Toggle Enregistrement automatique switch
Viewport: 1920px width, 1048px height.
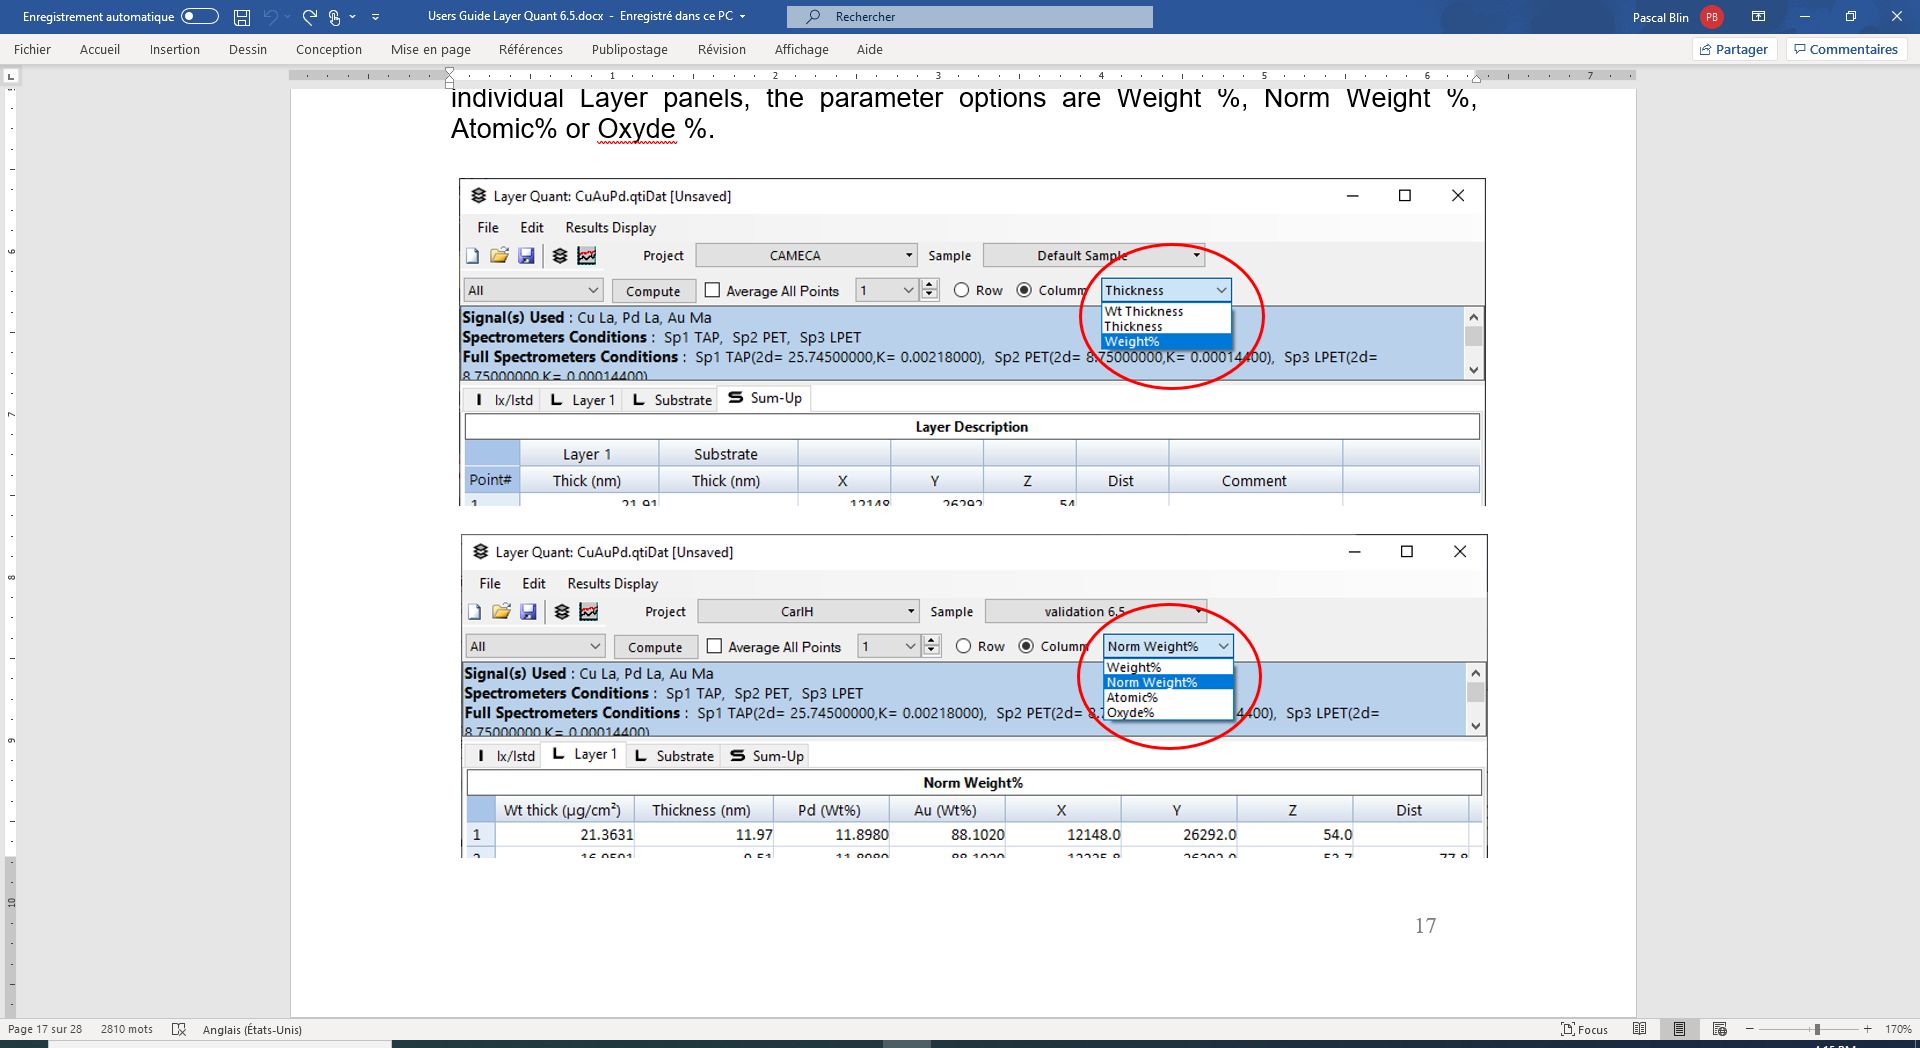tap(199, 17)
